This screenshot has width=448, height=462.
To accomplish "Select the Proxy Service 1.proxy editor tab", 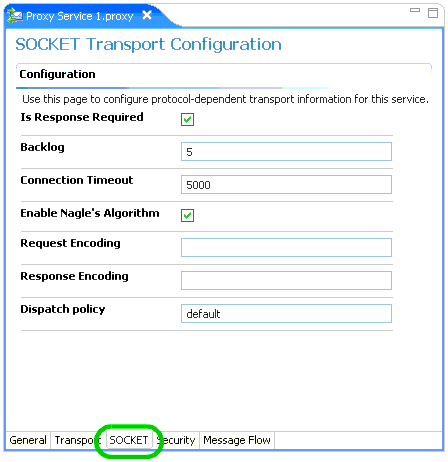I will coord(79,16).
